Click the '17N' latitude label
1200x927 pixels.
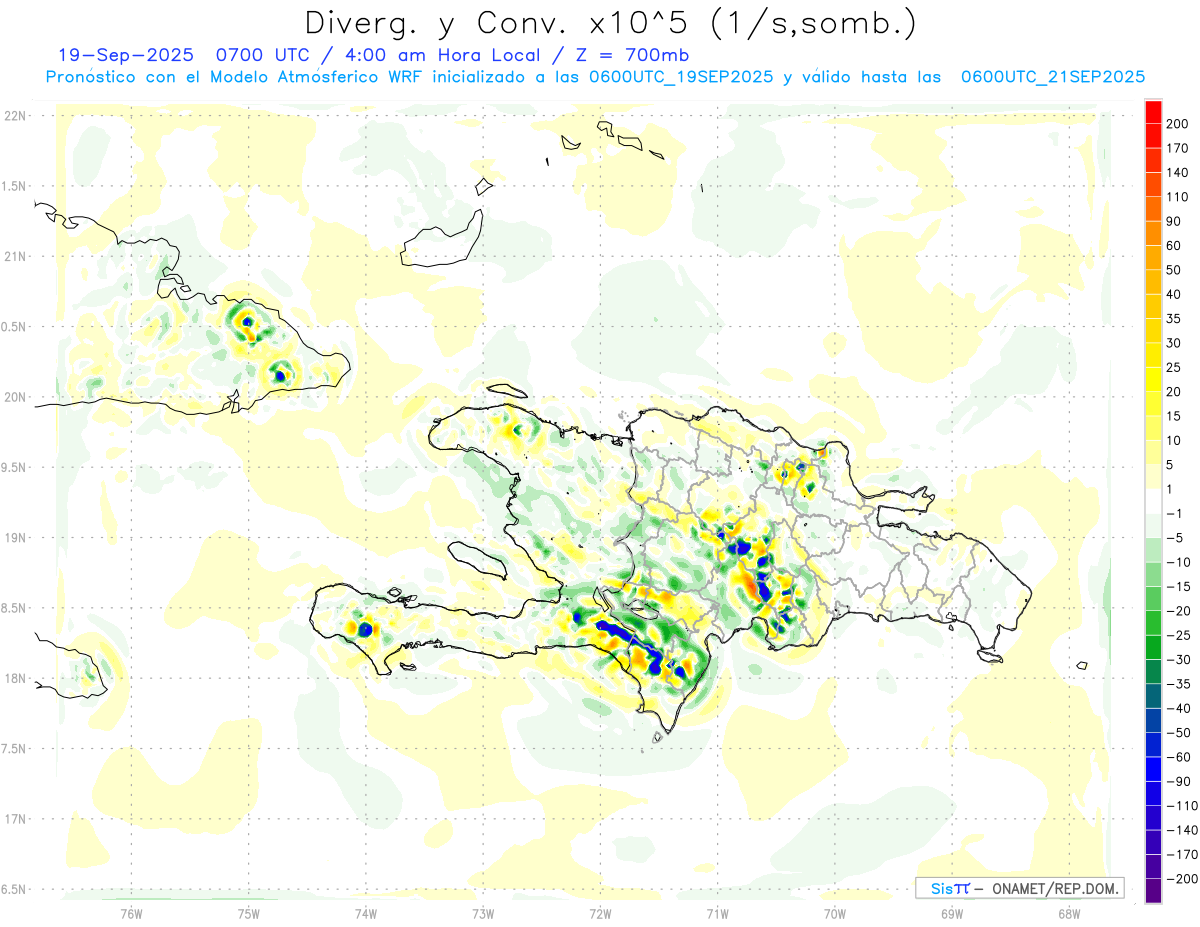click(x=15, y=819)
